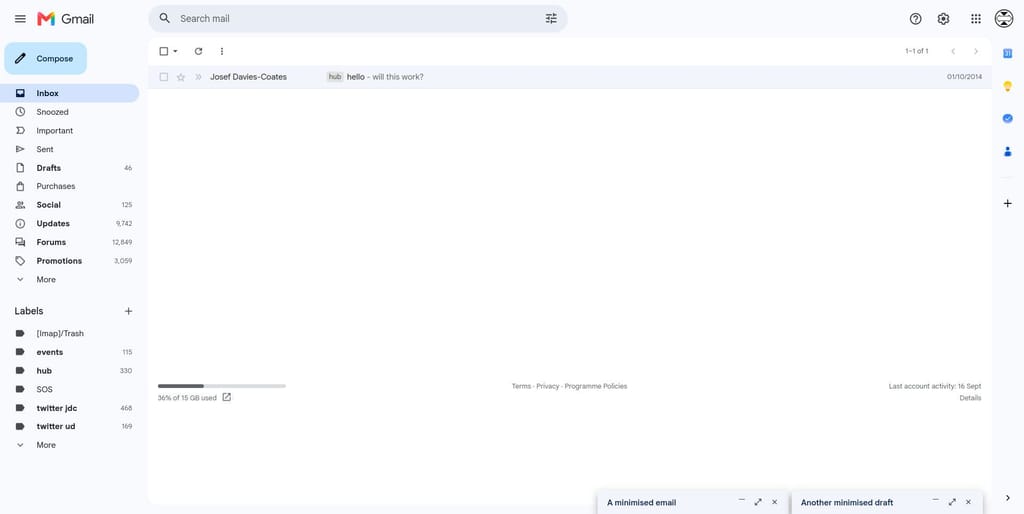The height and width of the screenshot is (514, 1024).
Task: Open the Drafts folder
Action: (70, 168)
